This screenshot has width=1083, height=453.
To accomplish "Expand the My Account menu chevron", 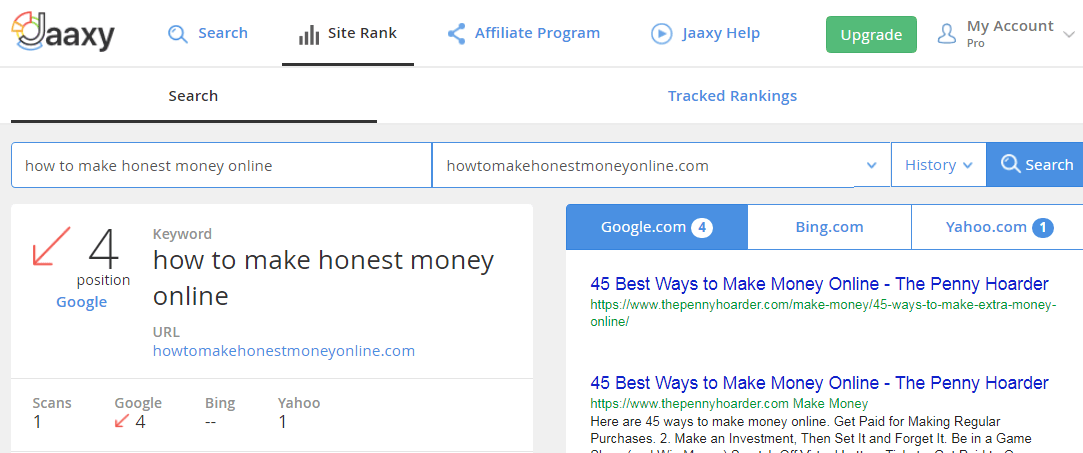I will pos(1070,35).
